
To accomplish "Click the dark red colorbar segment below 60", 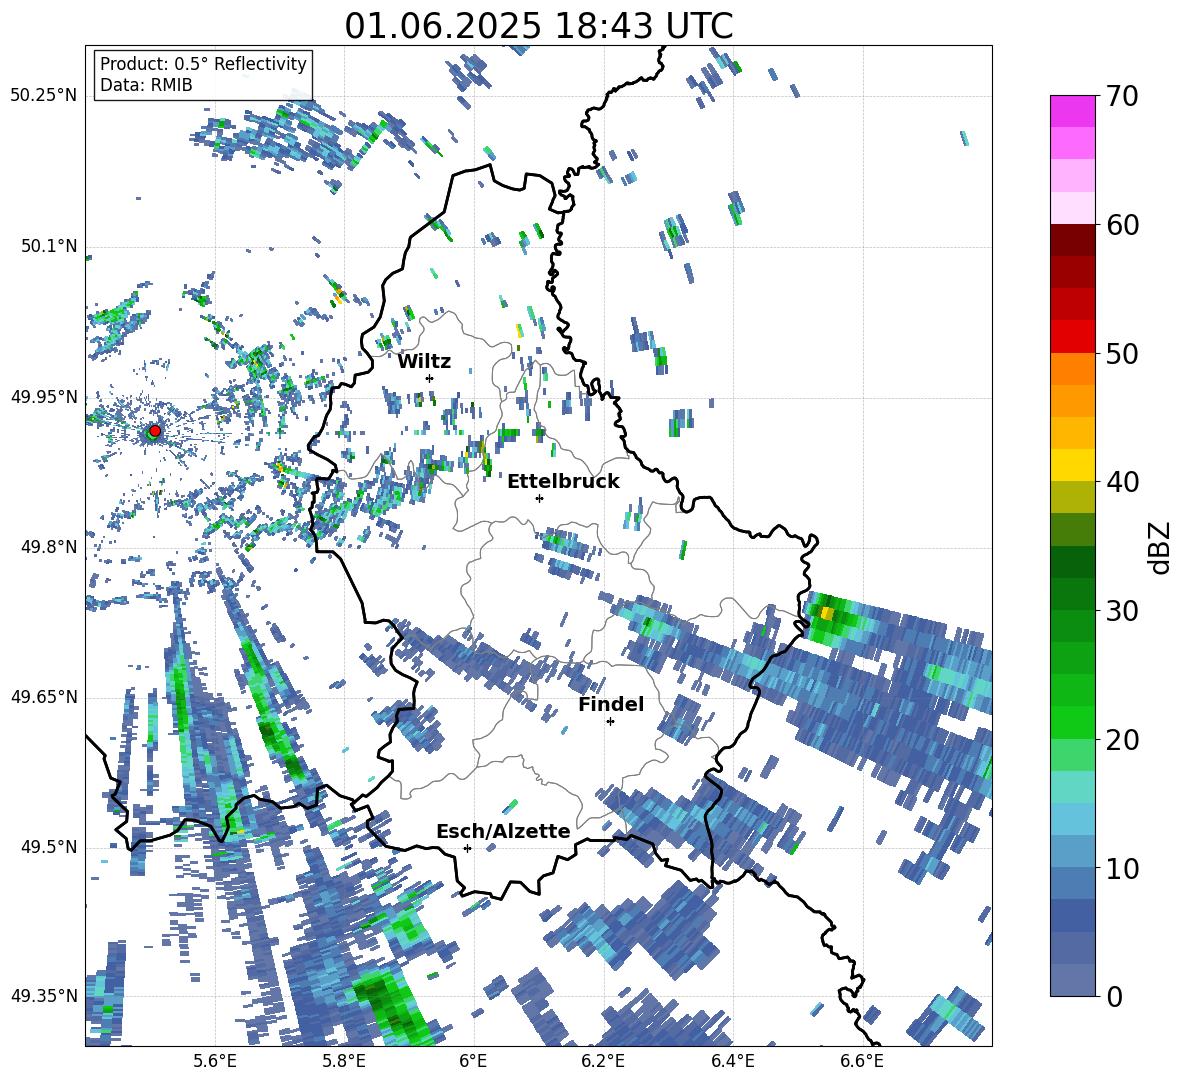I will click(x=1072, y=240).
